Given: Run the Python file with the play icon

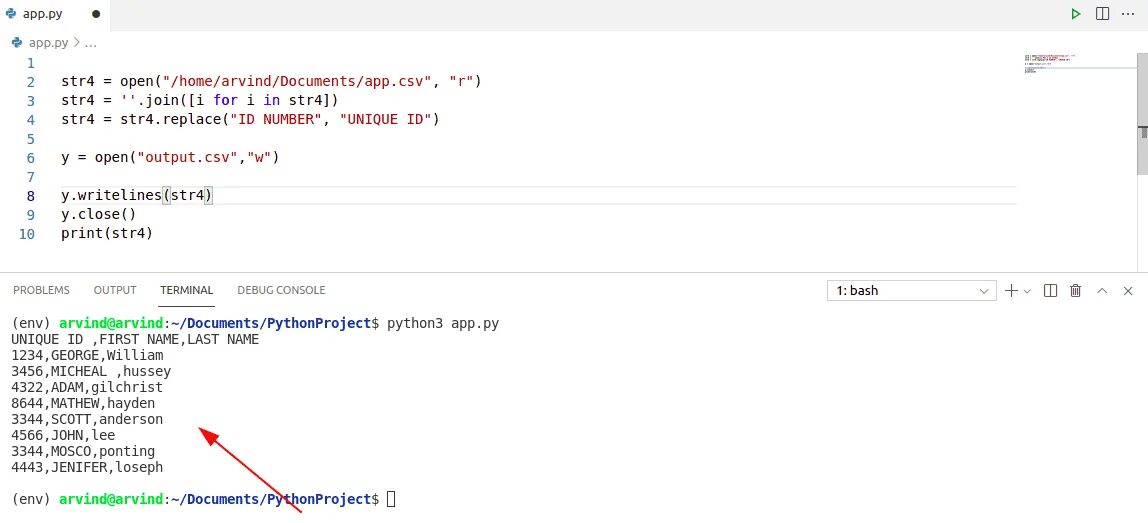Looking at the screenshot, I should (1076, 14).
